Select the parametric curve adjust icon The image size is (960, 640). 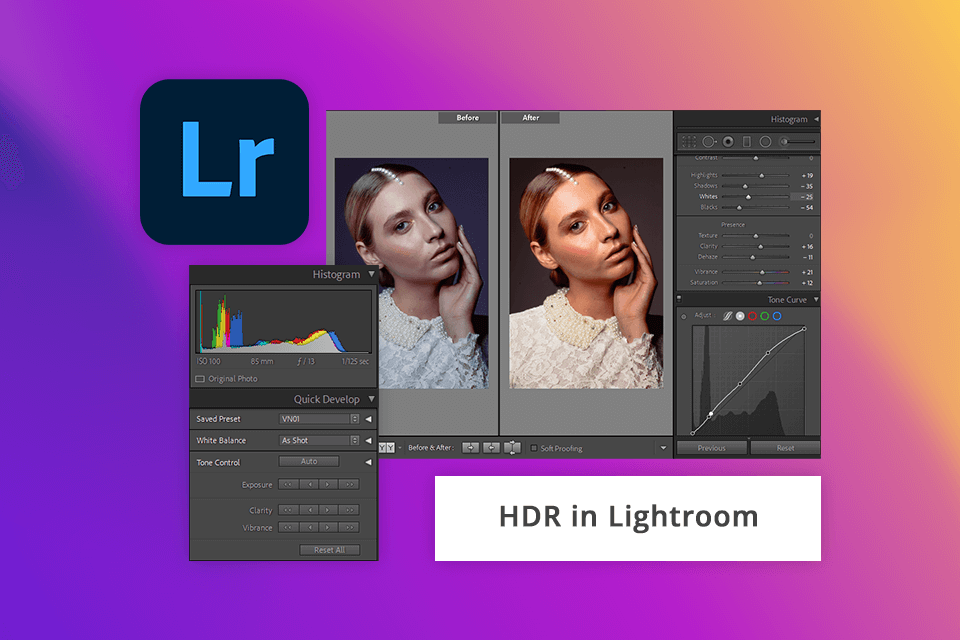point(727,316)
